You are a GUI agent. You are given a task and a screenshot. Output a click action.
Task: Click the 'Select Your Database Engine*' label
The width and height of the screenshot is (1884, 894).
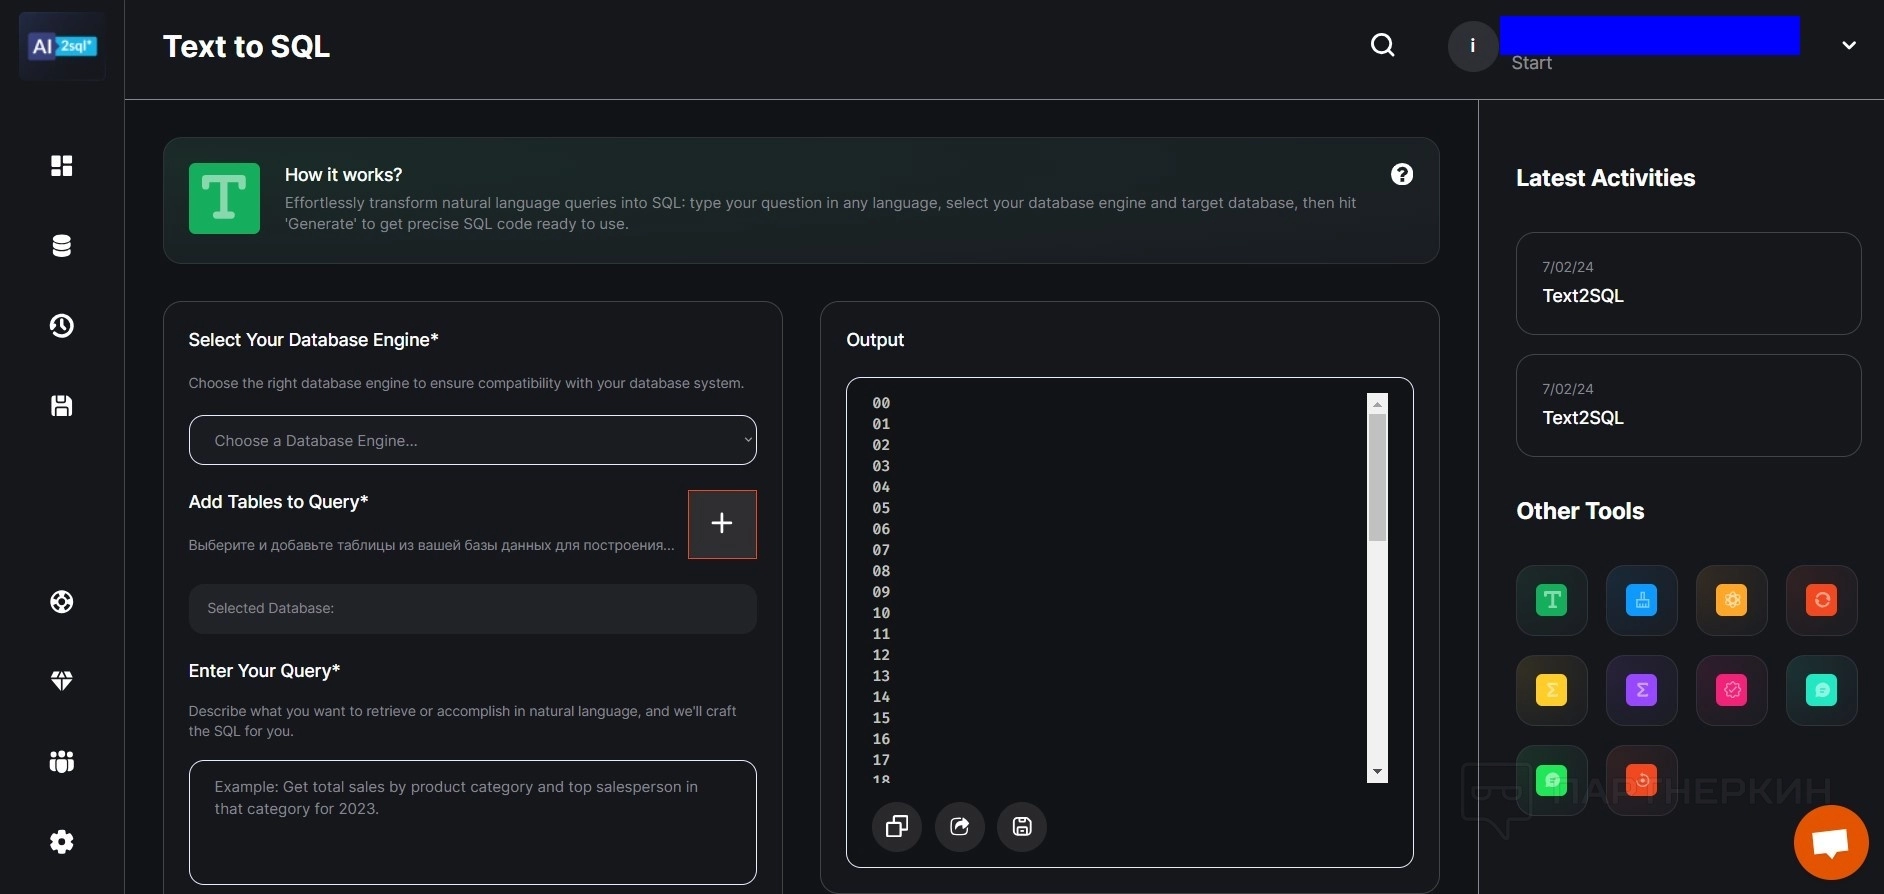click(x=313, y=340)
